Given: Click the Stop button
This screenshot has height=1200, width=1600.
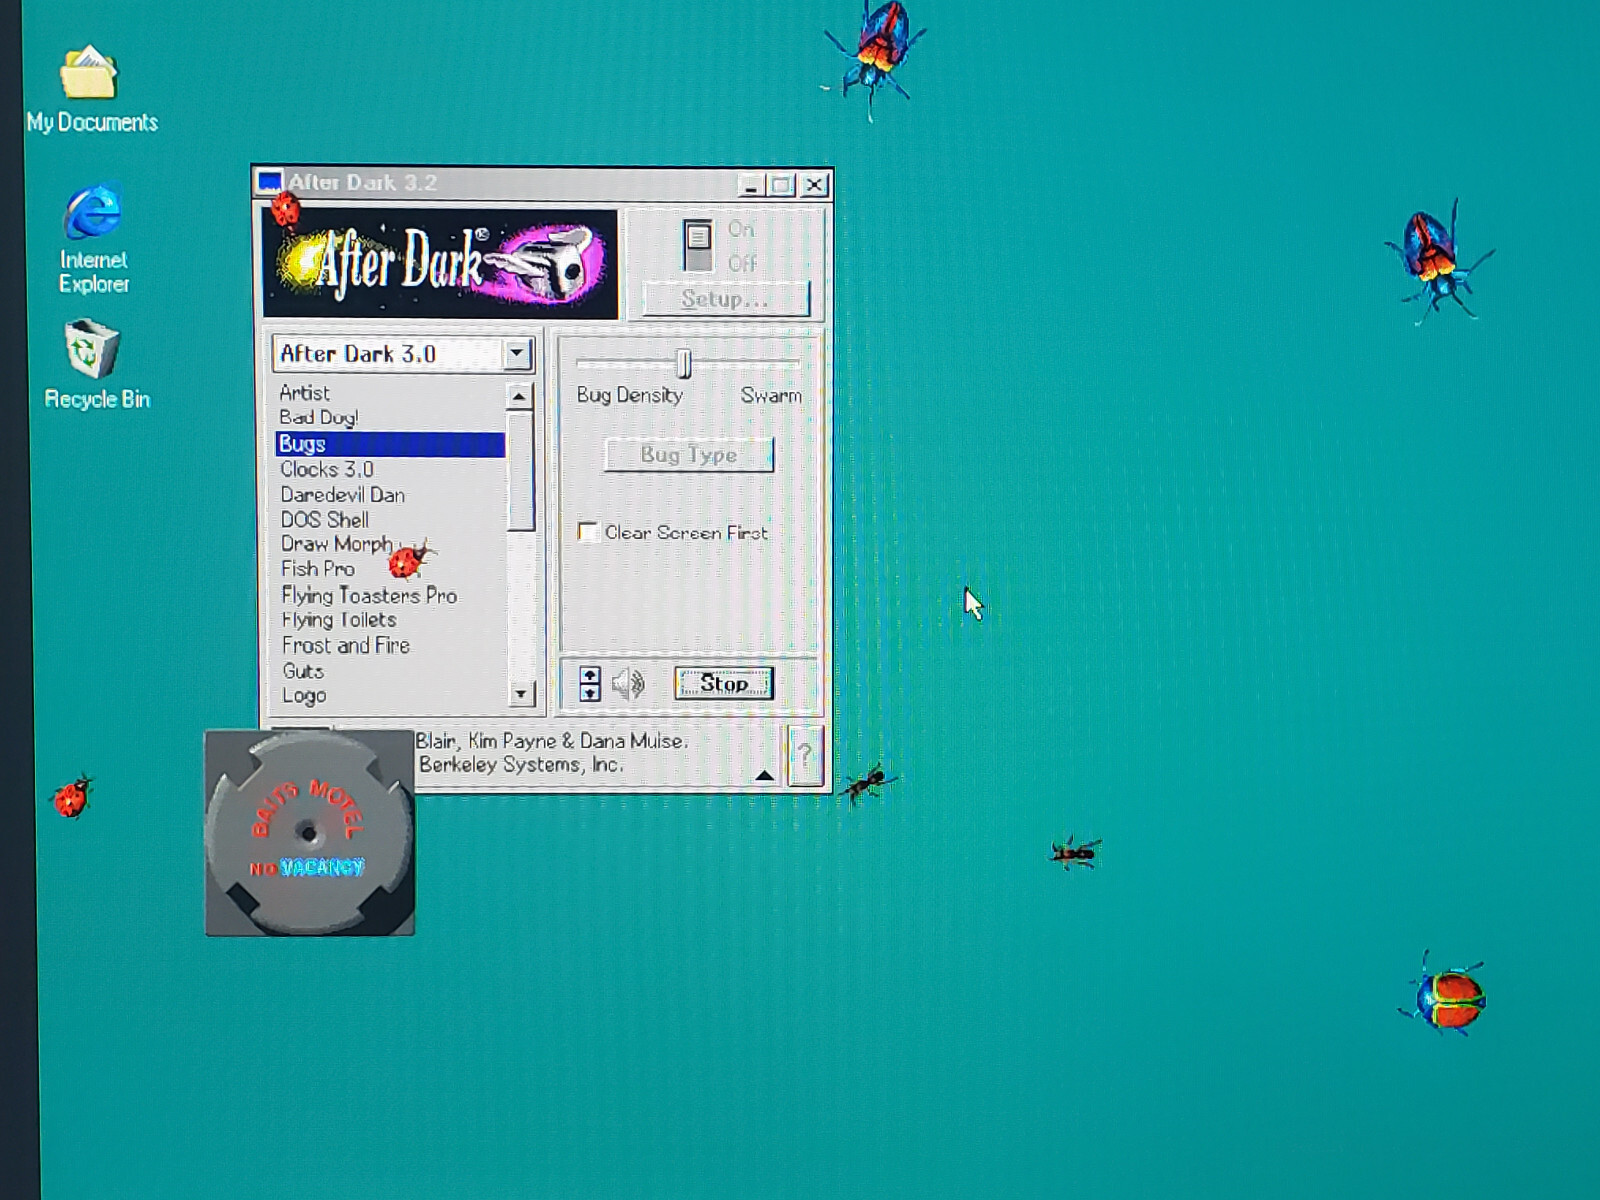Looking at the screenshot, I should pyautogui.click(x=723, y=684).
